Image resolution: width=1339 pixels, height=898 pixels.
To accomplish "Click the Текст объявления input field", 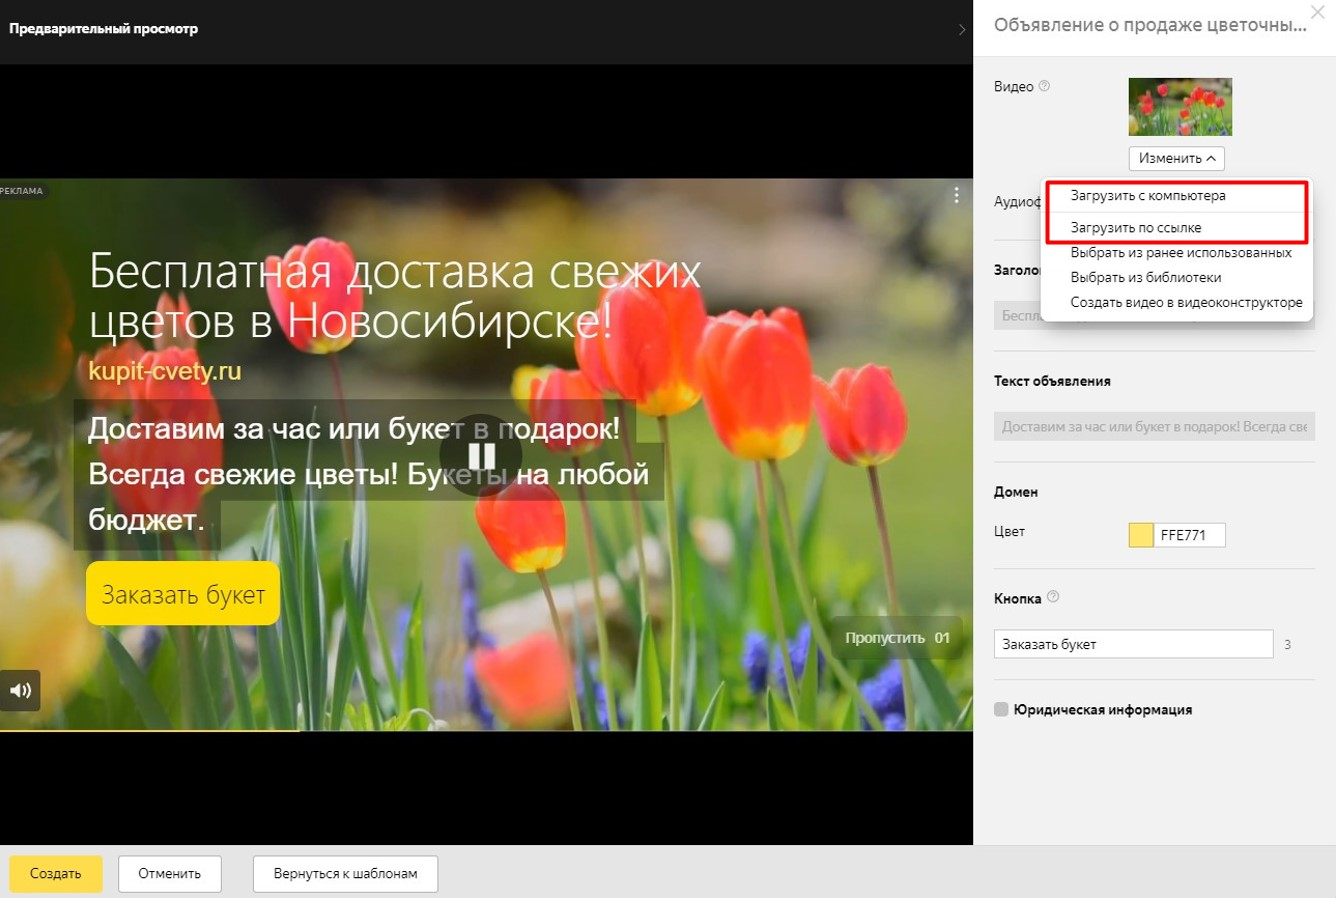I will (x=1154, y=427).
